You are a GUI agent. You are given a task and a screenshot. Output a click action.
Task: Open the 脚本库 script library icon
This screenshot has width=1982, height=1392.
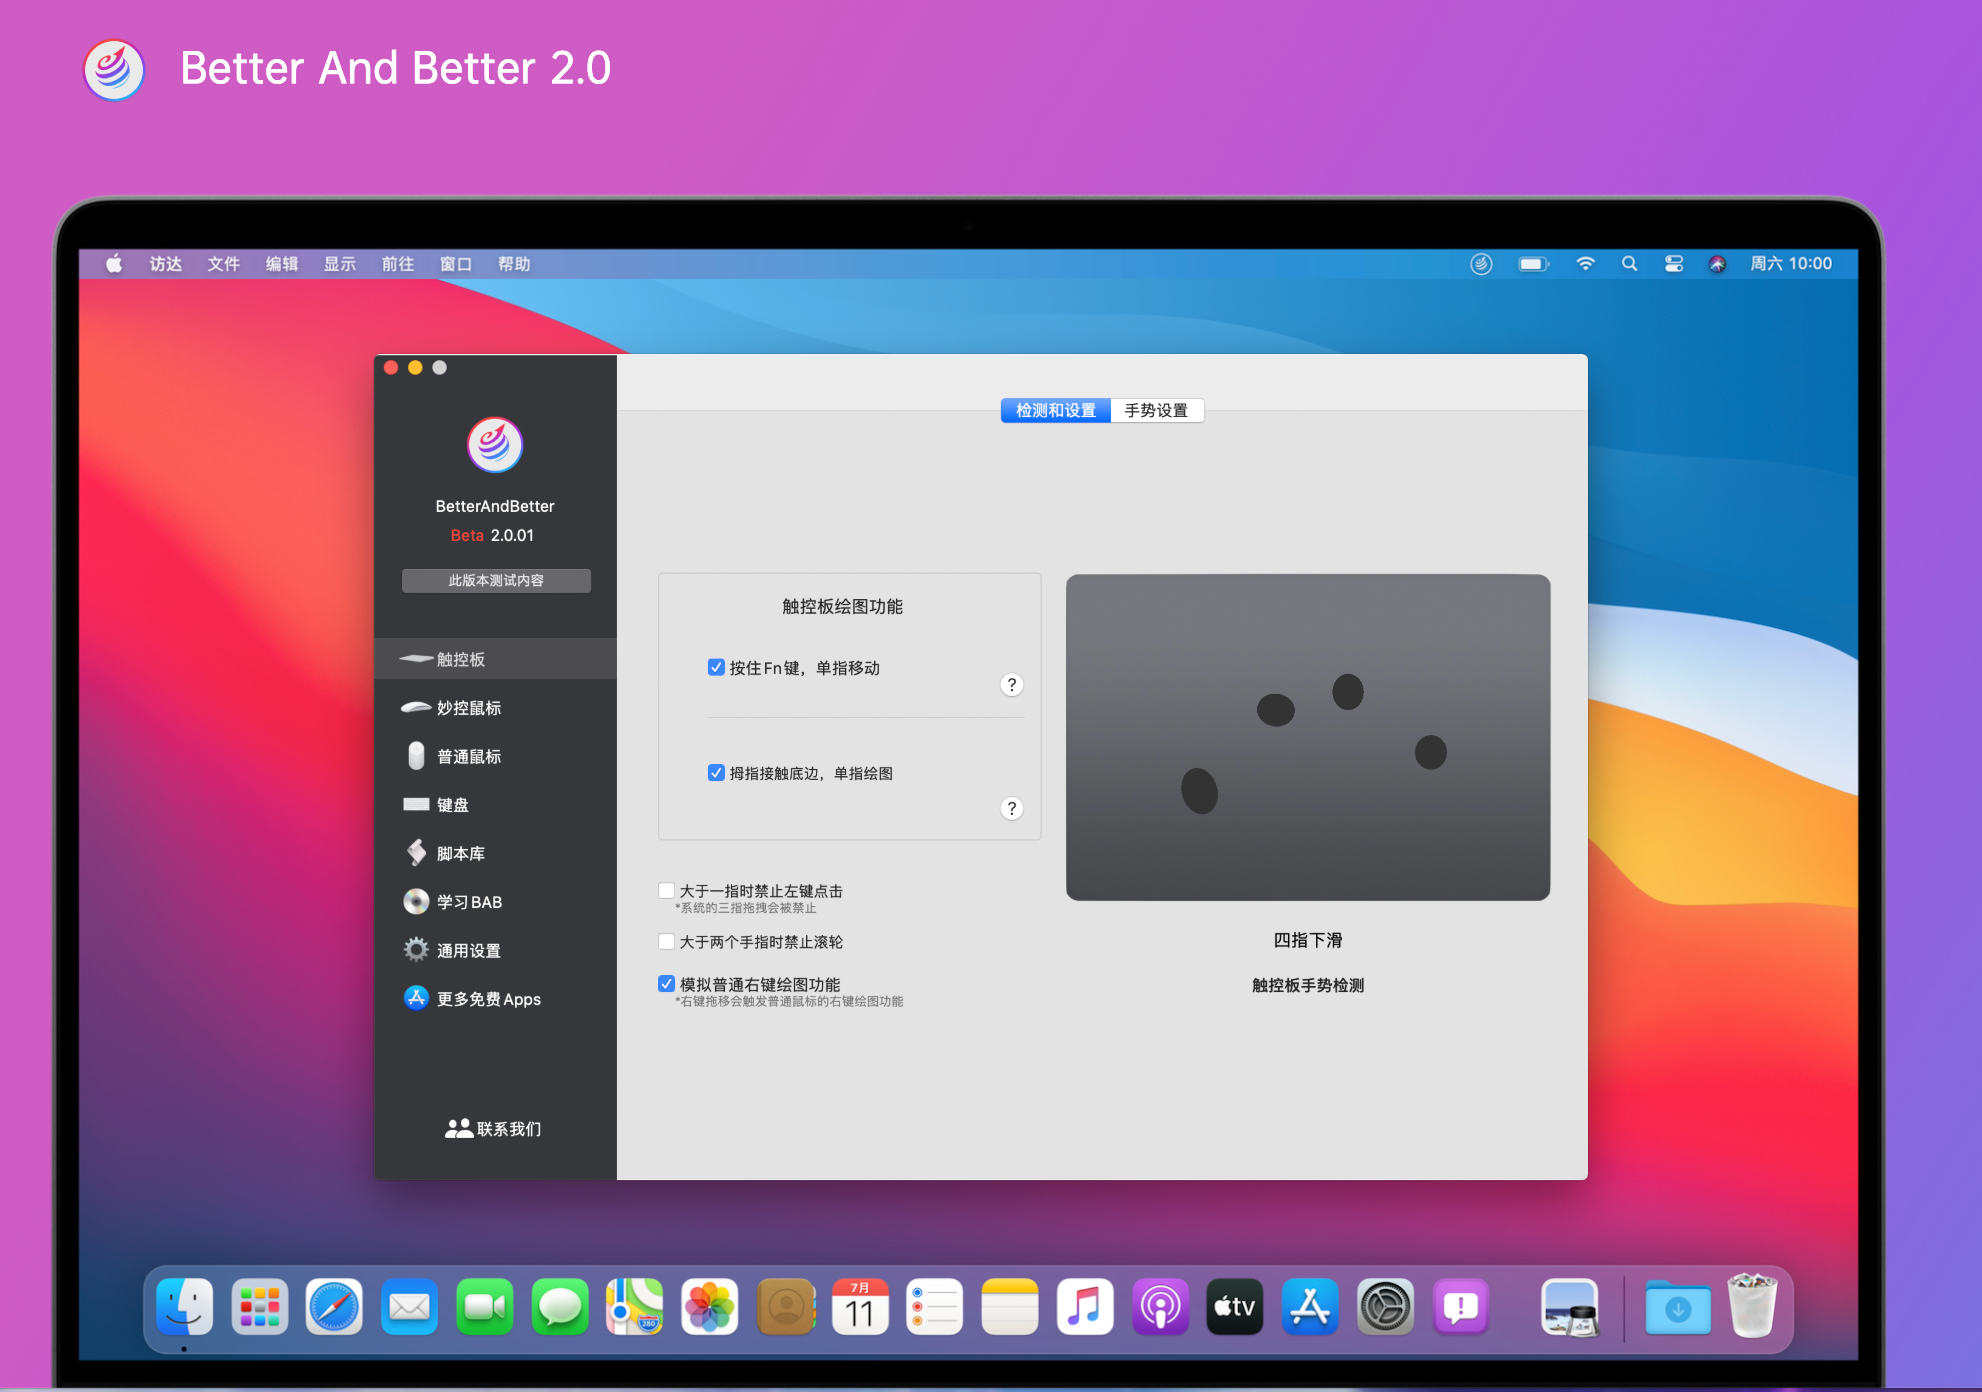(416, 853)
